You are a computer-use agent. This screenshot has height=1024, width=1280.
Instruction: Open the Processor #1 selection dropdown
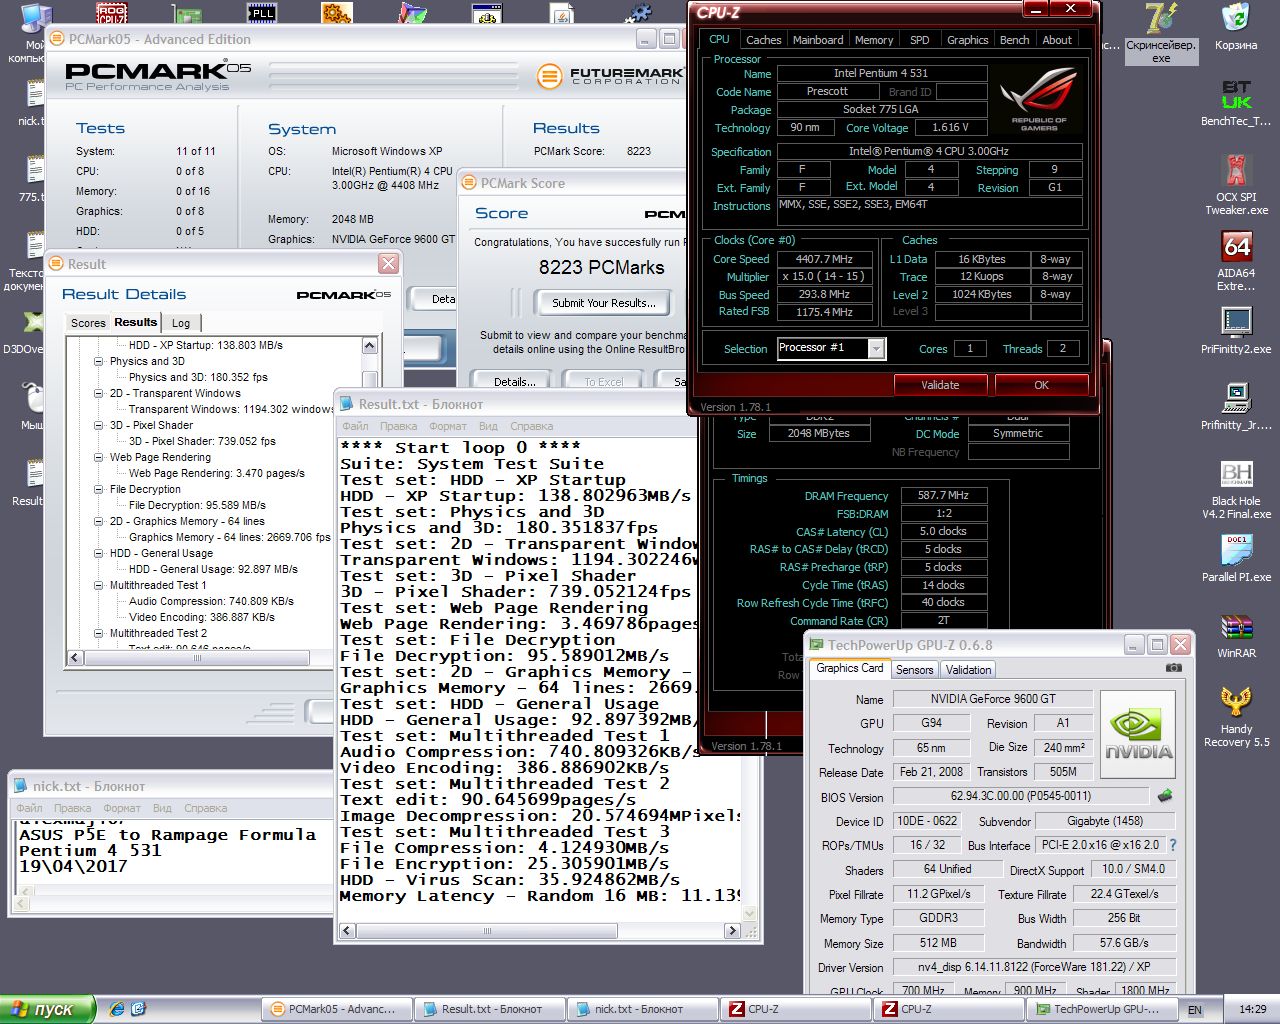pyautogui.click(x=876, y=348)
